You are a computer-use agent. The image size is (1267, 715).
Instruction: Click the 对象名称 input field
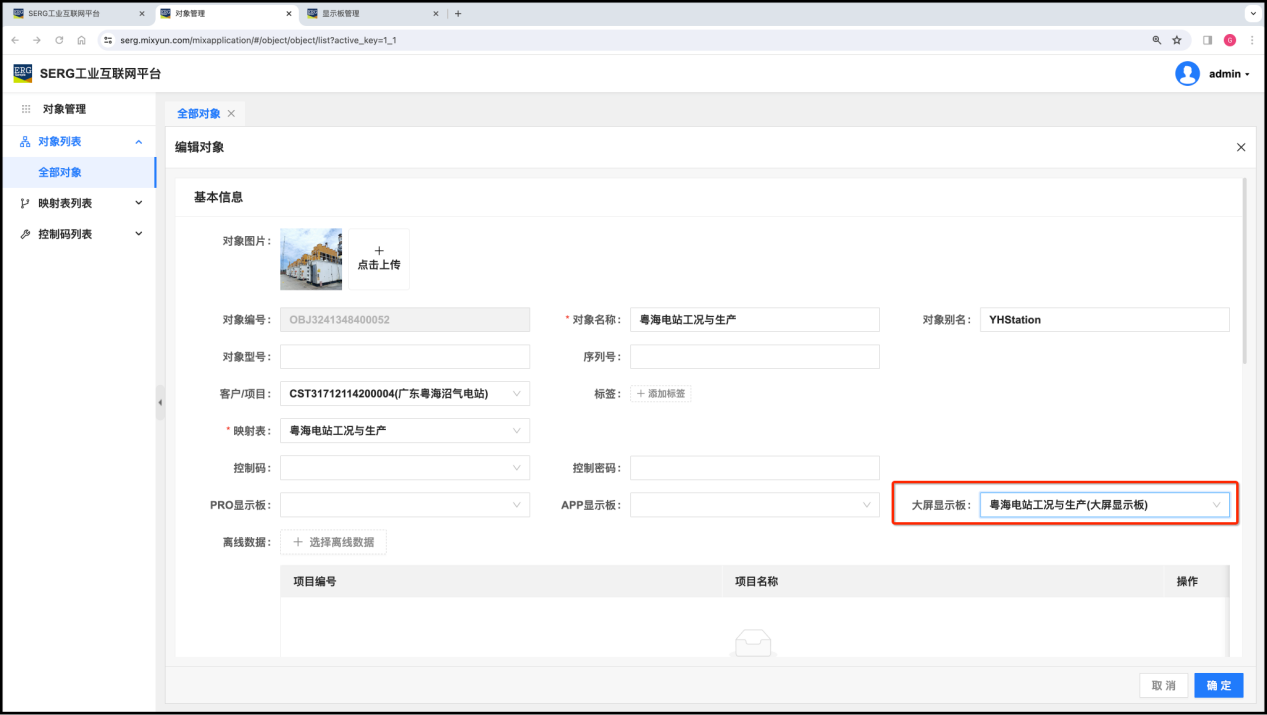point(754,320)
